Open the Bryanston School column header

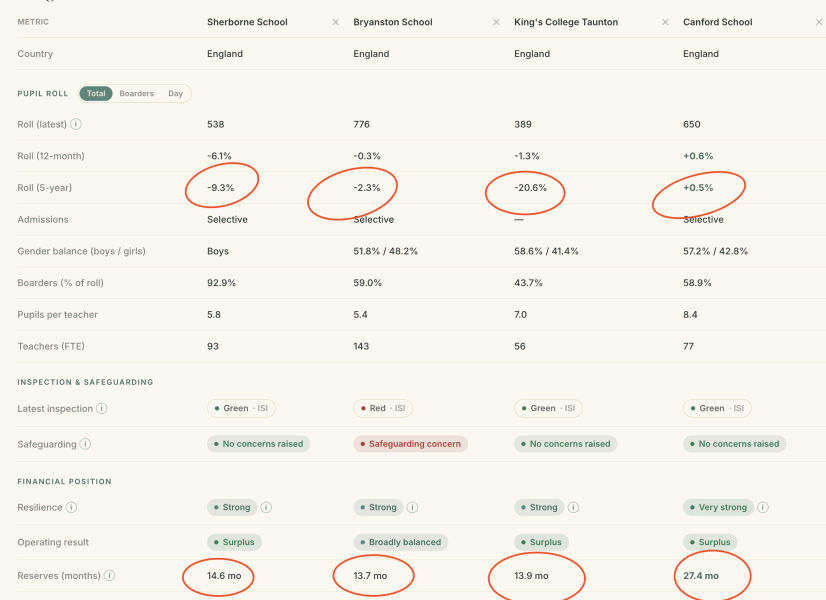coord(393,22)
